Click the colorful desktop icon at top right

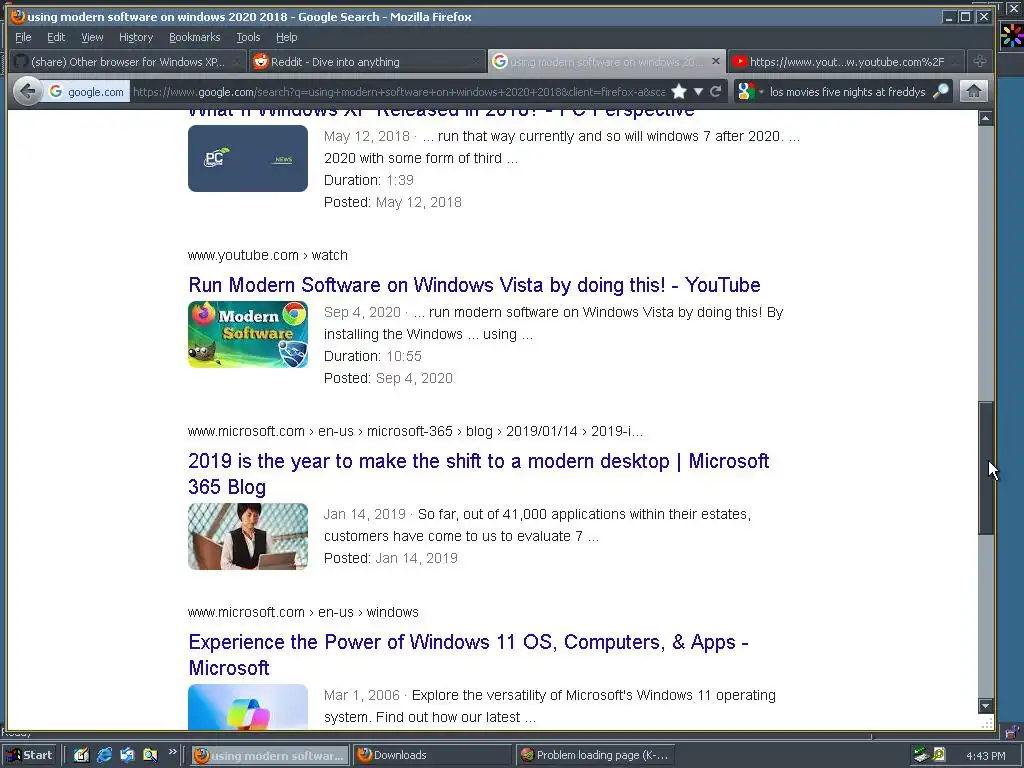point(1012,35)
